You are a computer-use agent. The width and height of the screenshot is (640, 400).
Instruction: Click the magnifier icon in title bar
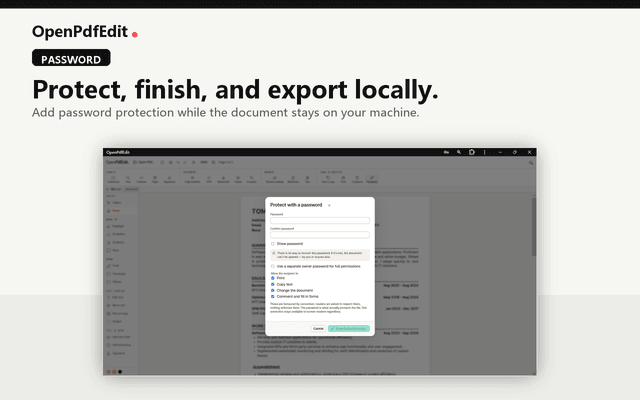[x=459, y=152]
